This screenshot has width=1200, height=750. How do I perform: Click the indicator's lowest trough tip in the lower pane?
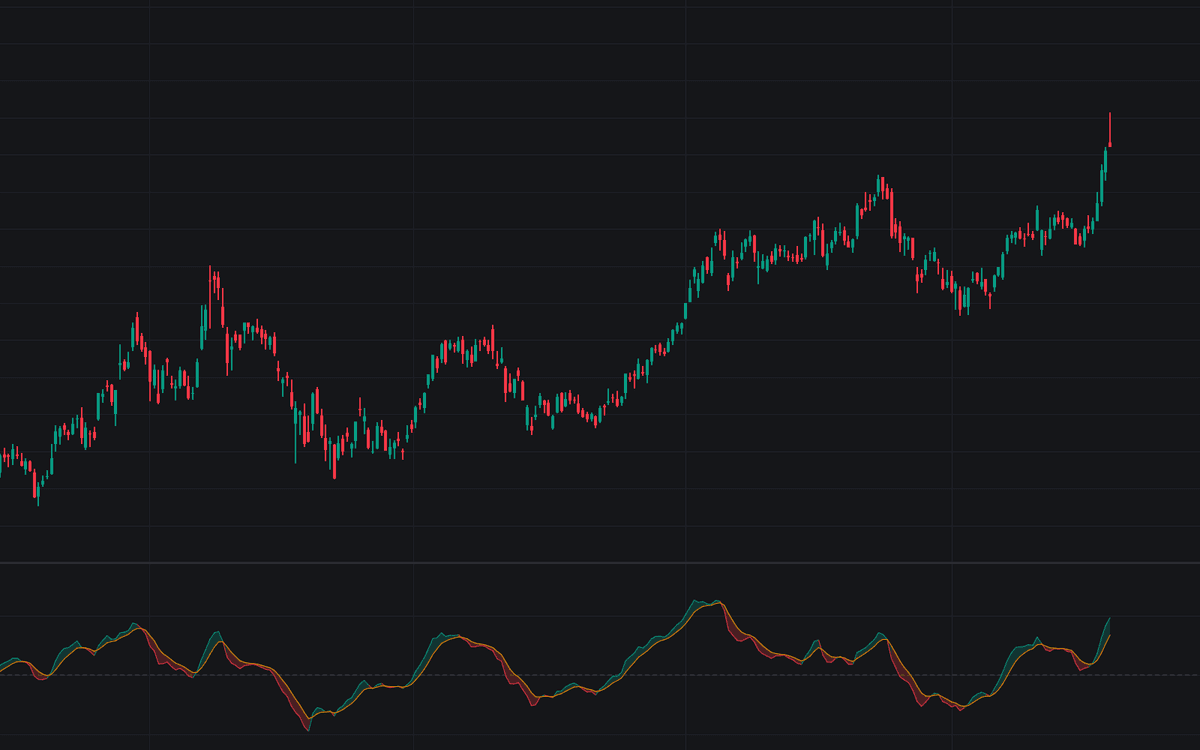coord(307,730)
